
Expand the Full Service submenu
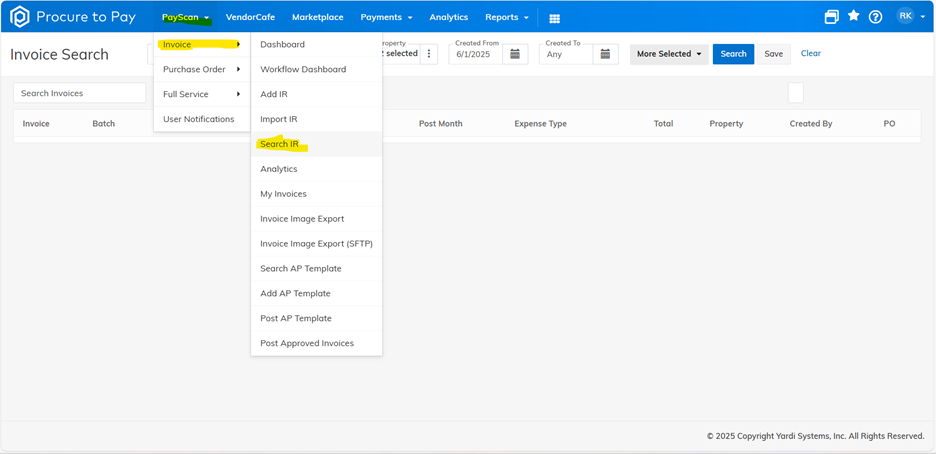pyautogui.click(x=202, y=94)
